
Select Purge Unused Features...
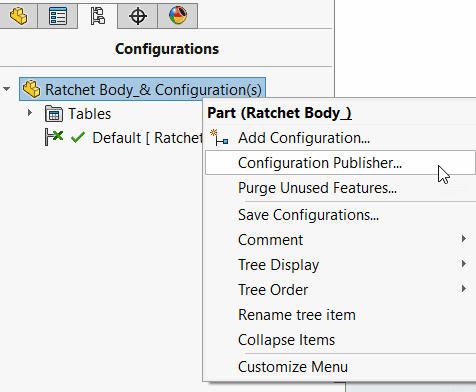tap(340, 188)
